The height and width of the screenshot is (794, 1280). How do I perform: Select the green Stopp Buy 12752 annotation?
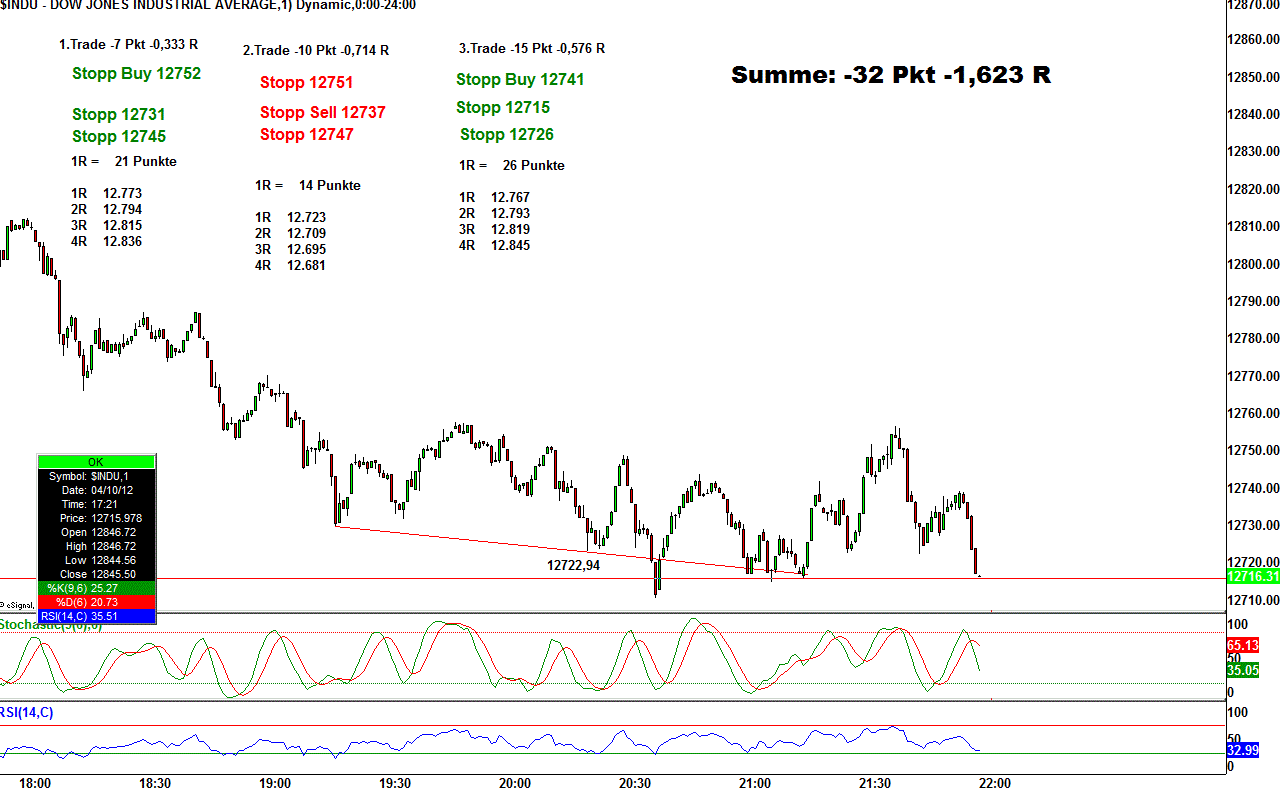pos(136,73)
